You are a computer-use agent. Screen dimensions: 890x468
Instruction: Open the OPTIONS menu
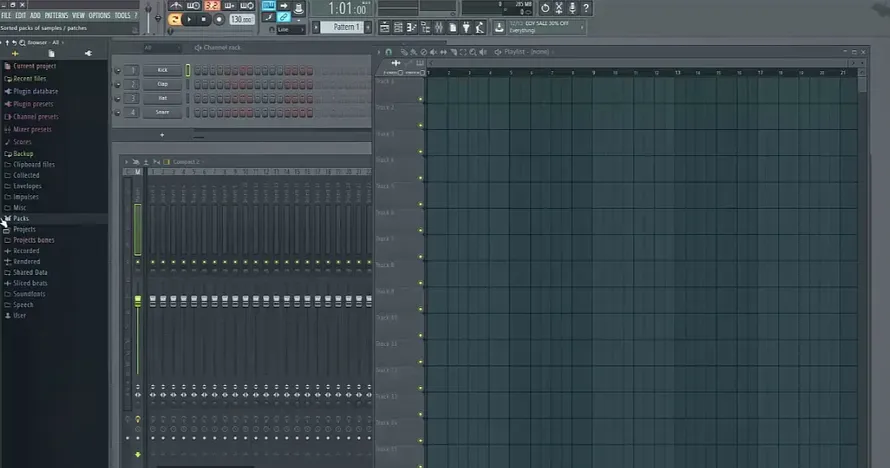point(99,15)
